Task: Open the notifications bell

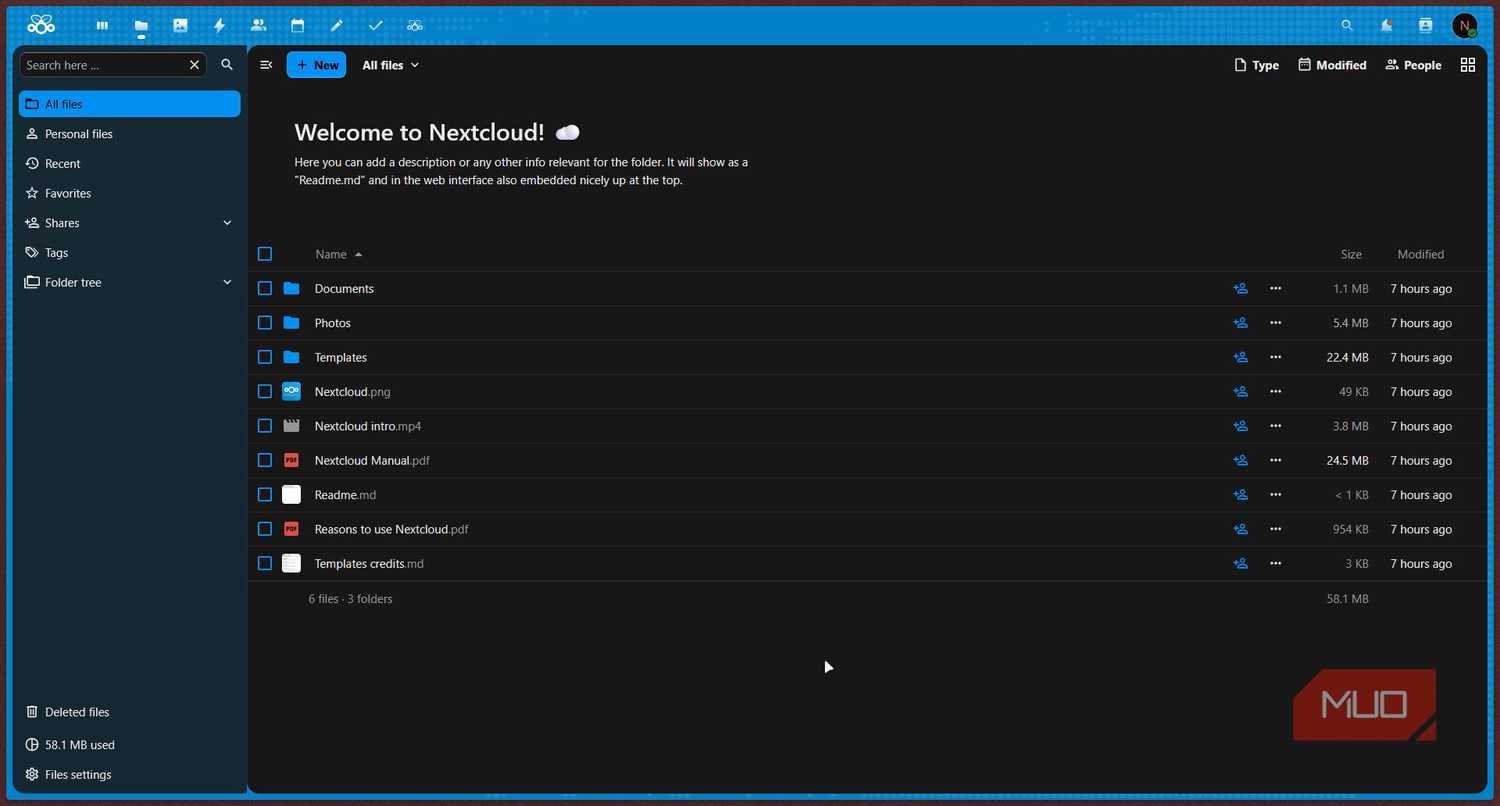Action: click(1387, 26)
